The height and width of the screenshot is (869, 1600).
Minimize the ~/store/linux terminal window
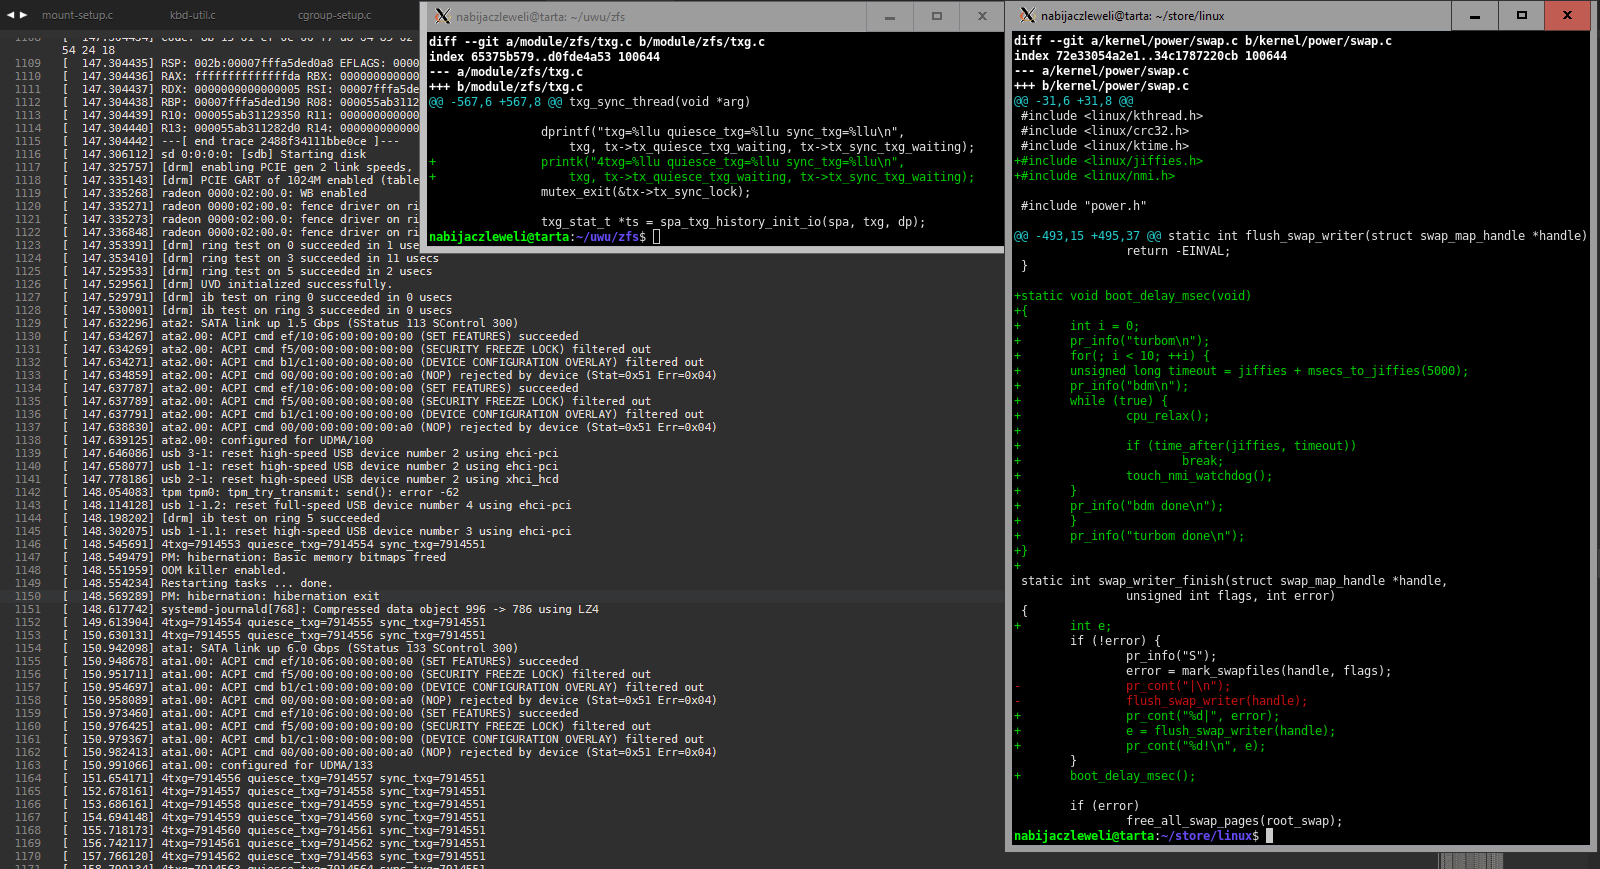[x=1475, y=15]
